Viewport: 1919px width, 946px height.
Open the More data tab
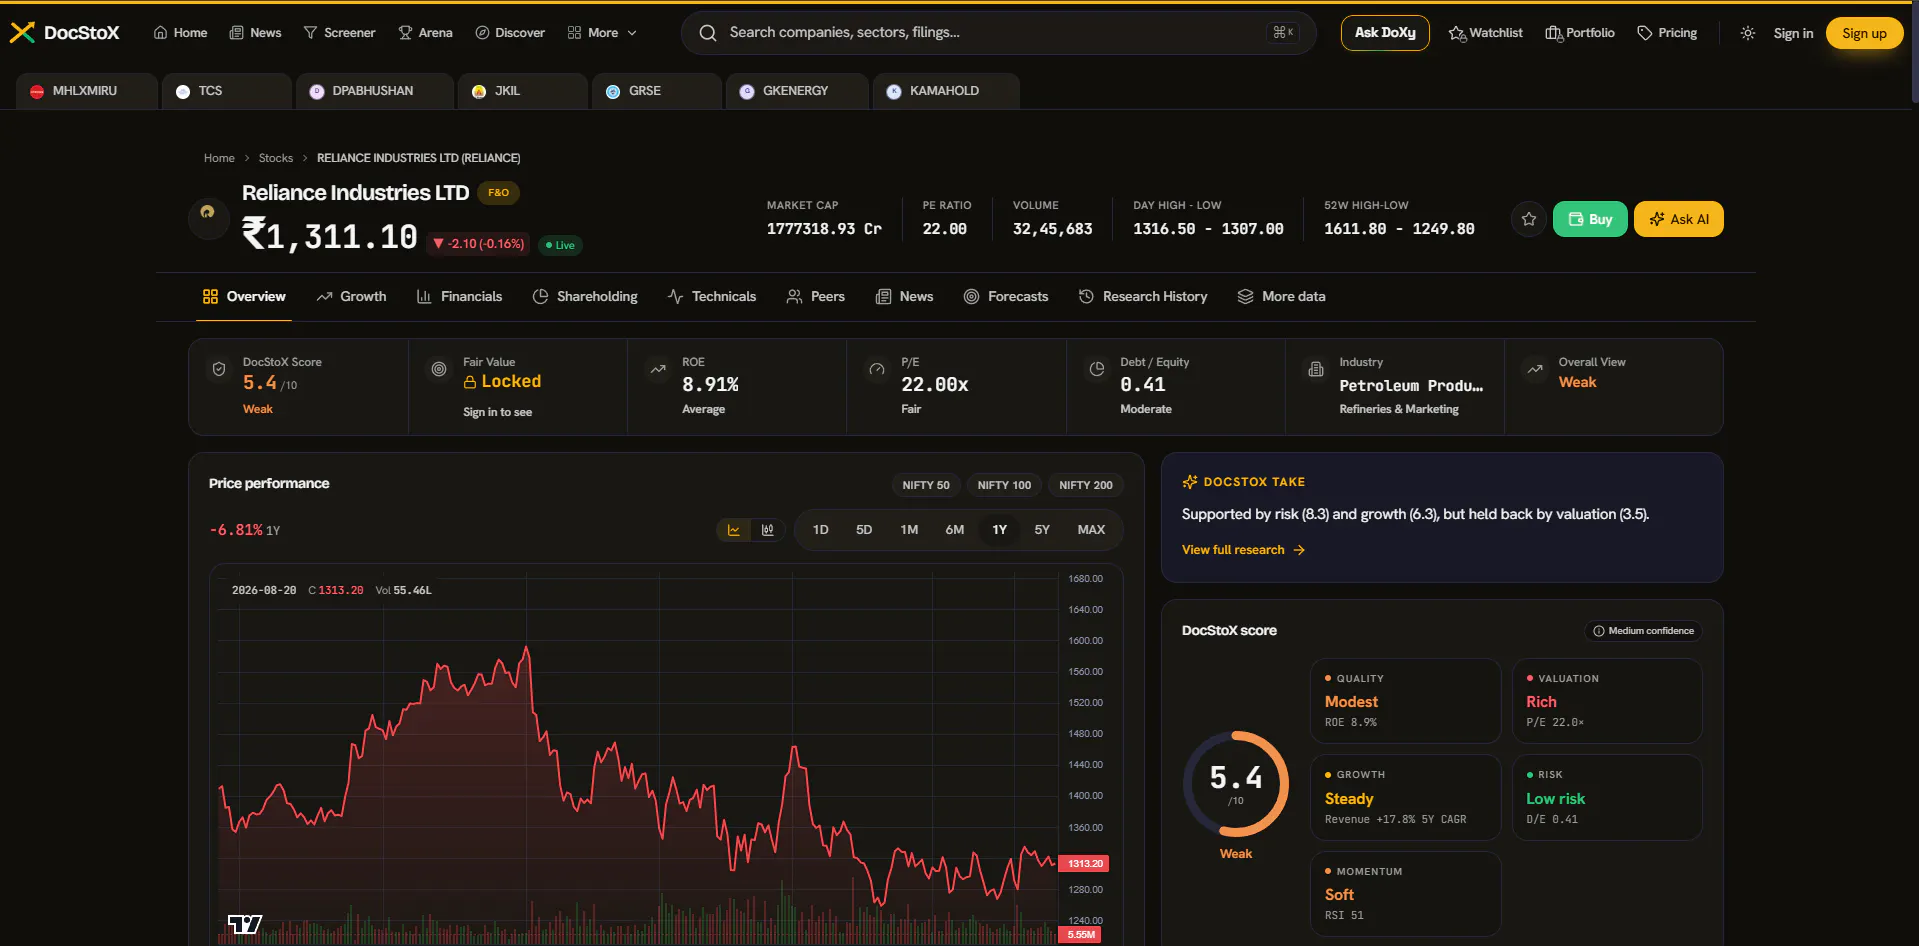[1282, 297]
